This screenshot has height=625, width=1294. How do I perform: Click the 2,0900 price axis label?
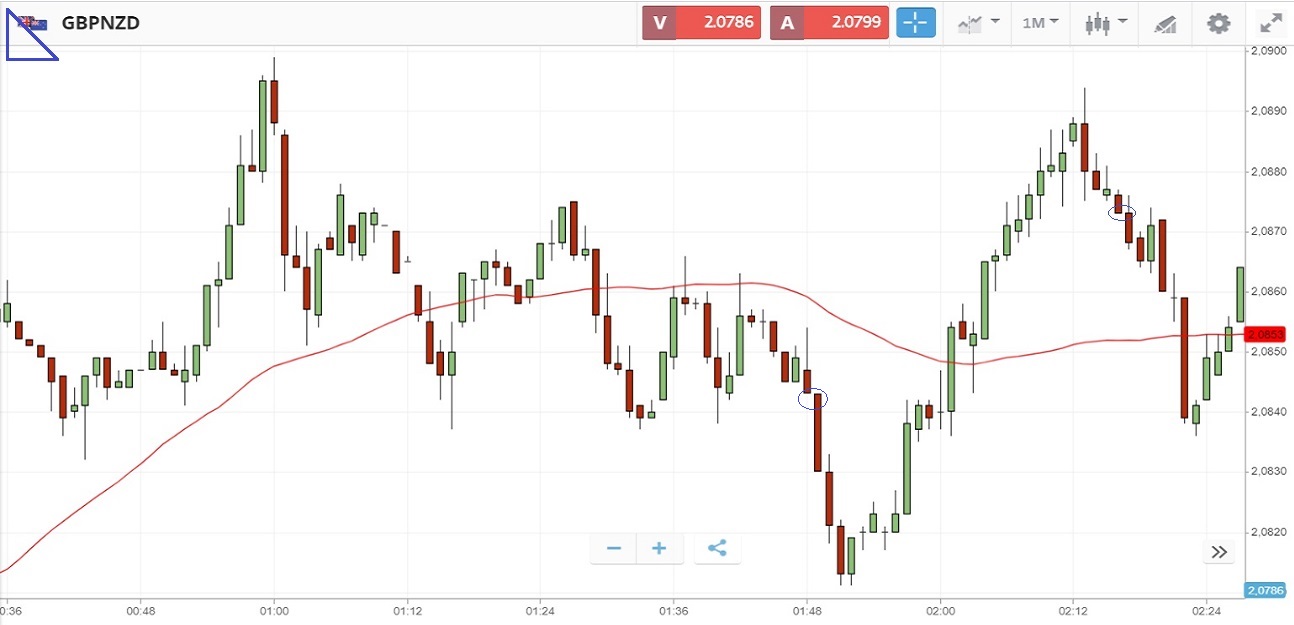click(1266, 51)
